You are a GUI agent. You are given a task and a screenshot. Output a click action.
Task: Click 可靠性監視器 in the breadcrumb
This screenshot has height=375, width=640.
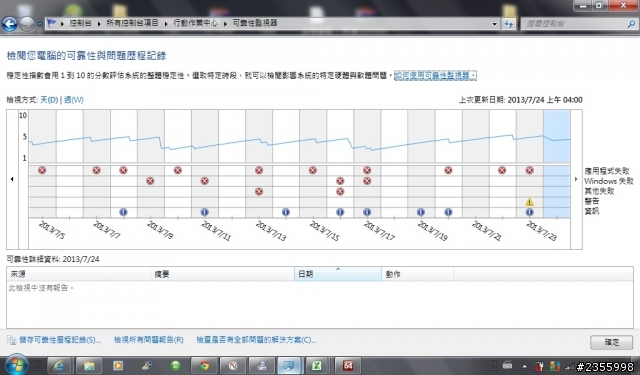tap(255, 23)
